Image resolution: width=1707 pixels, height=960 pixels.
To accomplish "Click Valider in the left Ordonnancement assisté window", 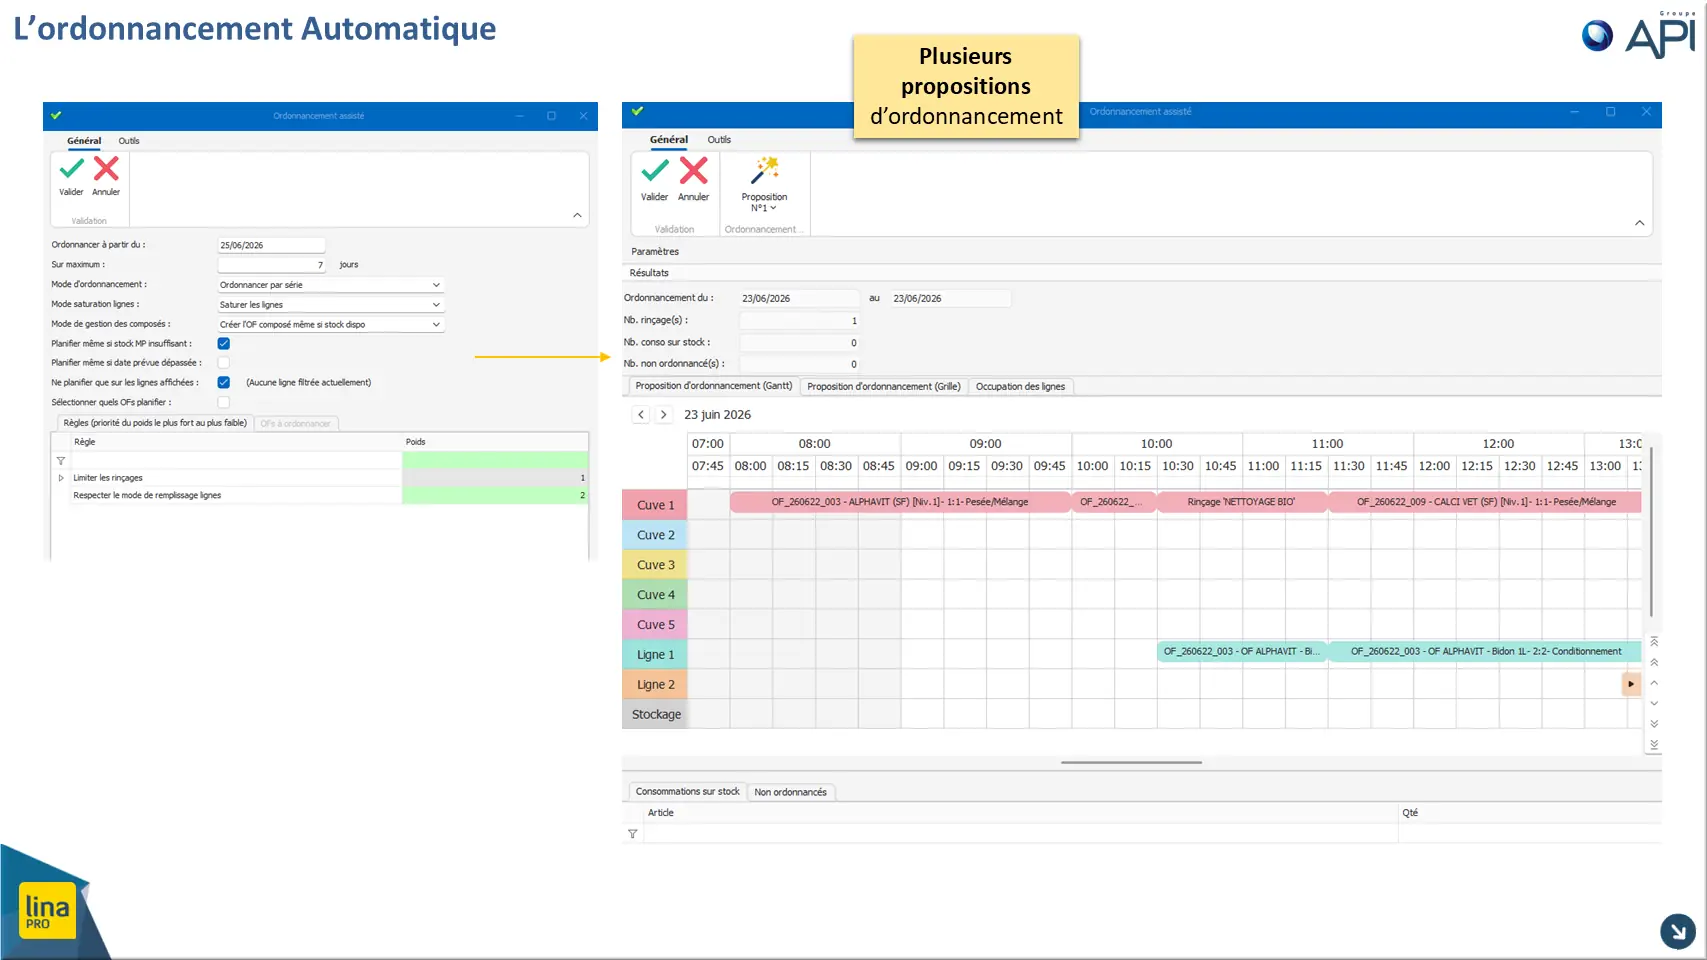I will click(x=71, y=175).
